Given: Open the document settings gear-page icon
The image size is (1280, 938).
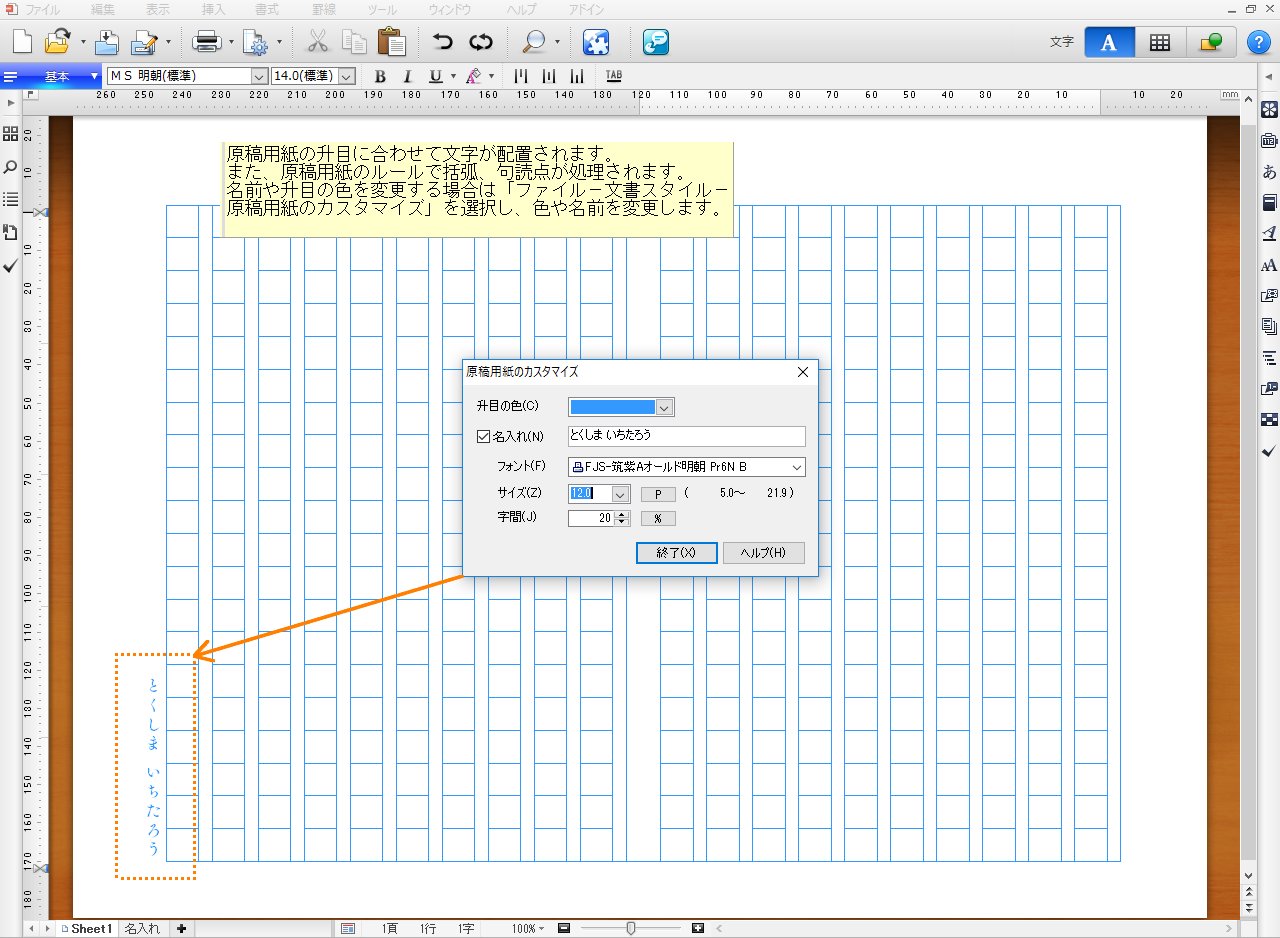Looking at the screenshot, I should 256,42.
